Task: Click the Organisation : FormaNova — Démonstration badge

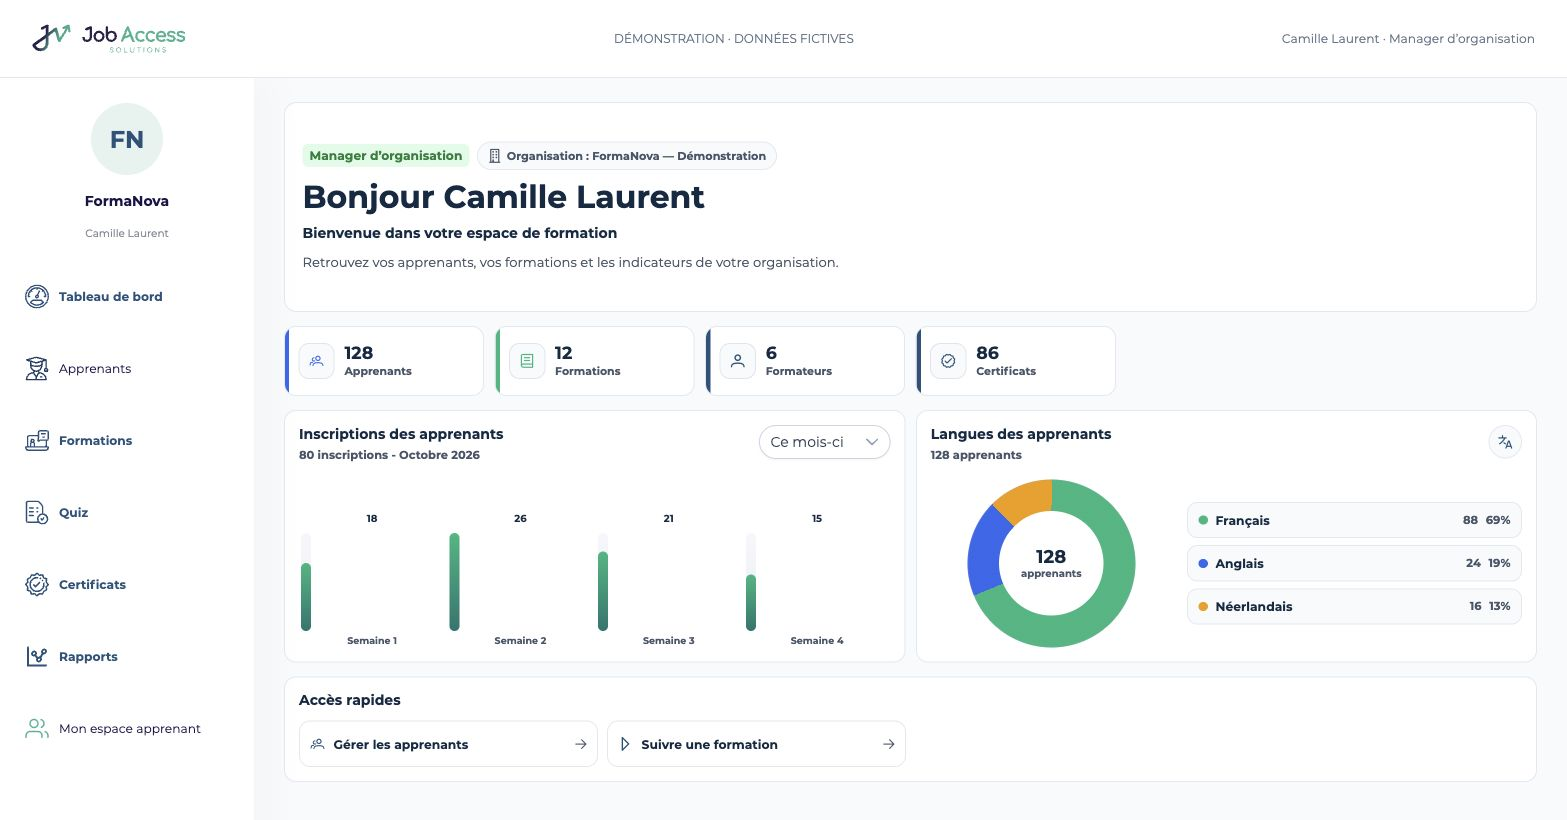Action: (x=627, y=156)
